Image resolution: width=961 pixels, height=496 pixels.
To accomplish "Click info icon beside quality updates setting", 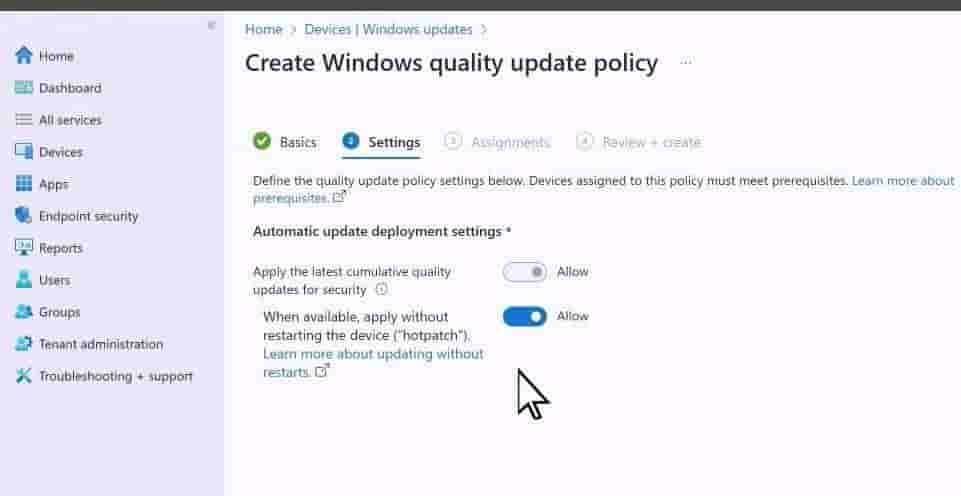I will [x=381, y=289].
